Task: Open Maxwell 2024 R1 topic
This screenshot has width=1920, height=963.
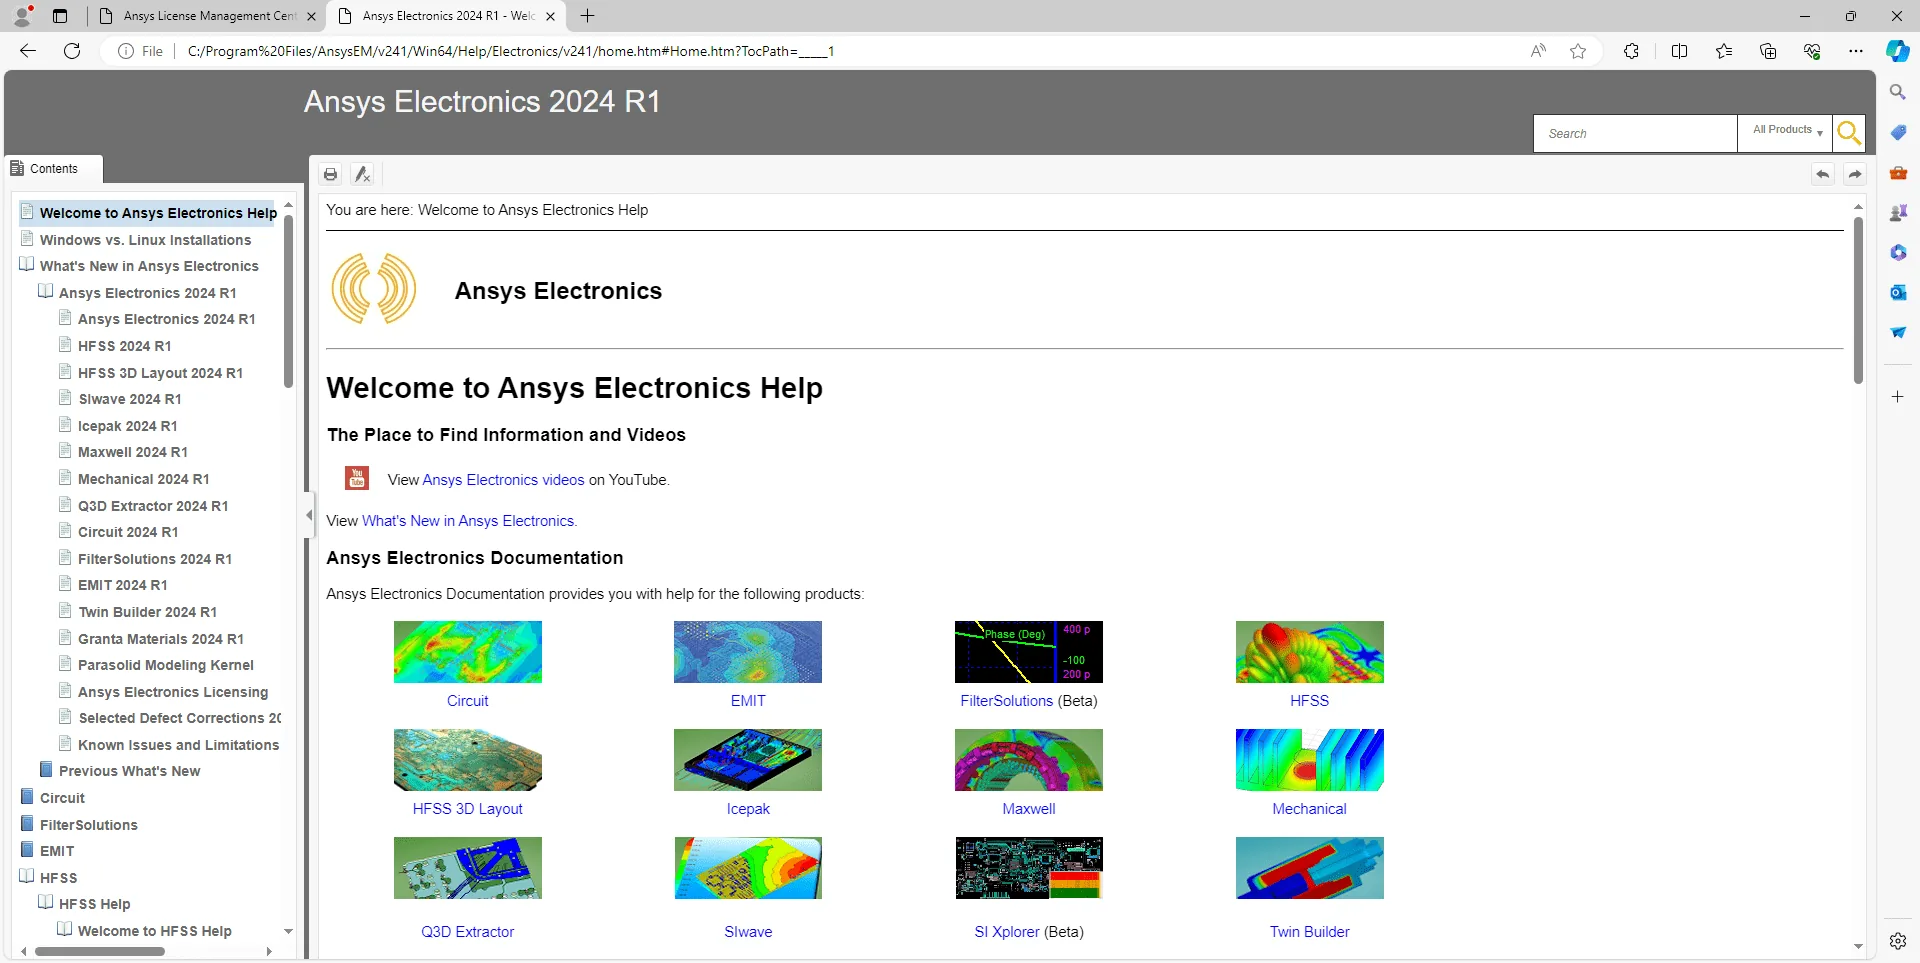Action: 133,452
